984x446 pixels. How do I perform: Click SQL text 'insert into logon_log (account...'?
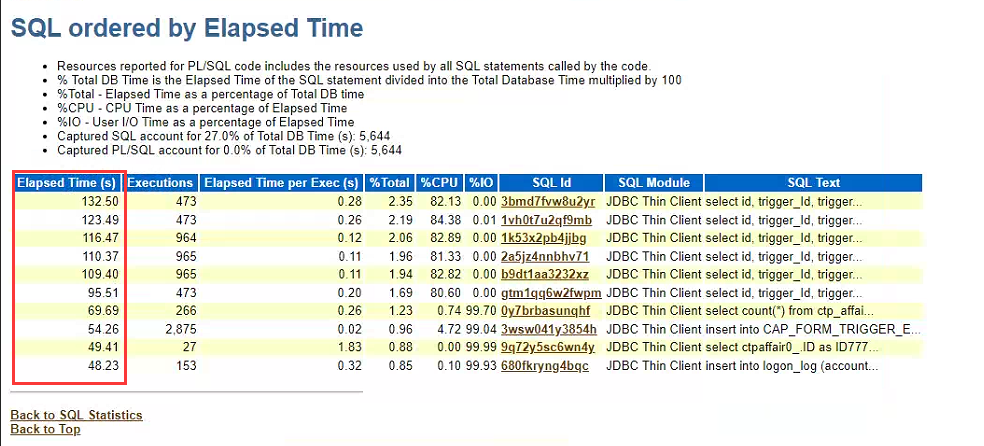coord(791,365)
